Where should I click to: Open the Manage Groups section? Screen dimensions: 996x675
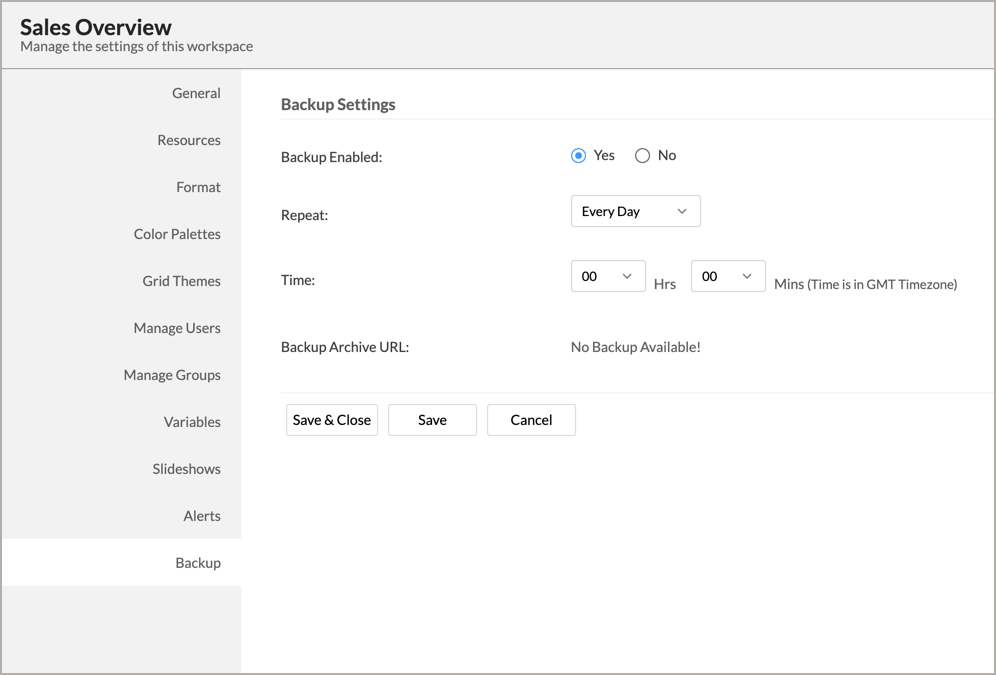172,375
